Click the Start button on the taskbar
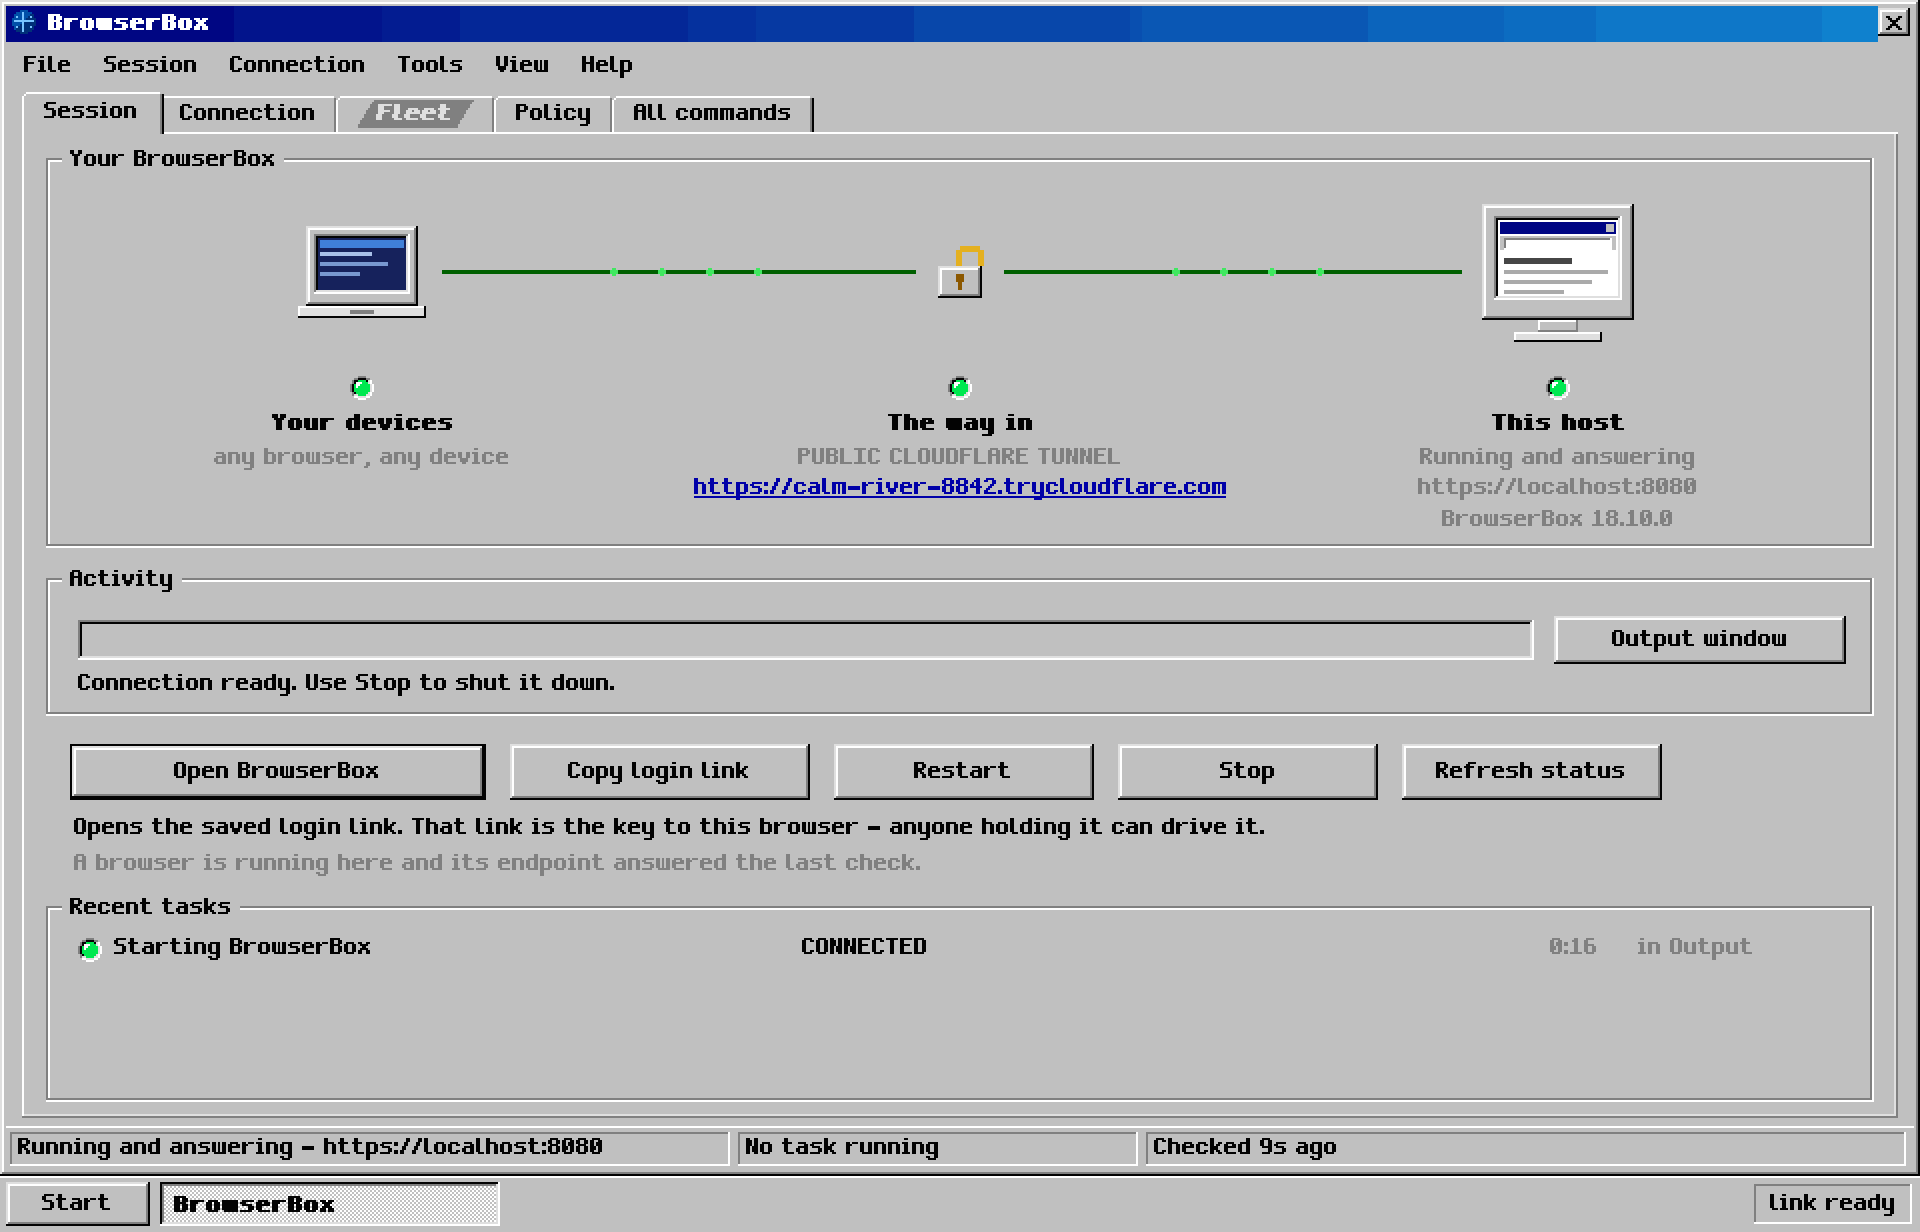The height and width of the screenshot is (1232, 1920). point(76,1203)
